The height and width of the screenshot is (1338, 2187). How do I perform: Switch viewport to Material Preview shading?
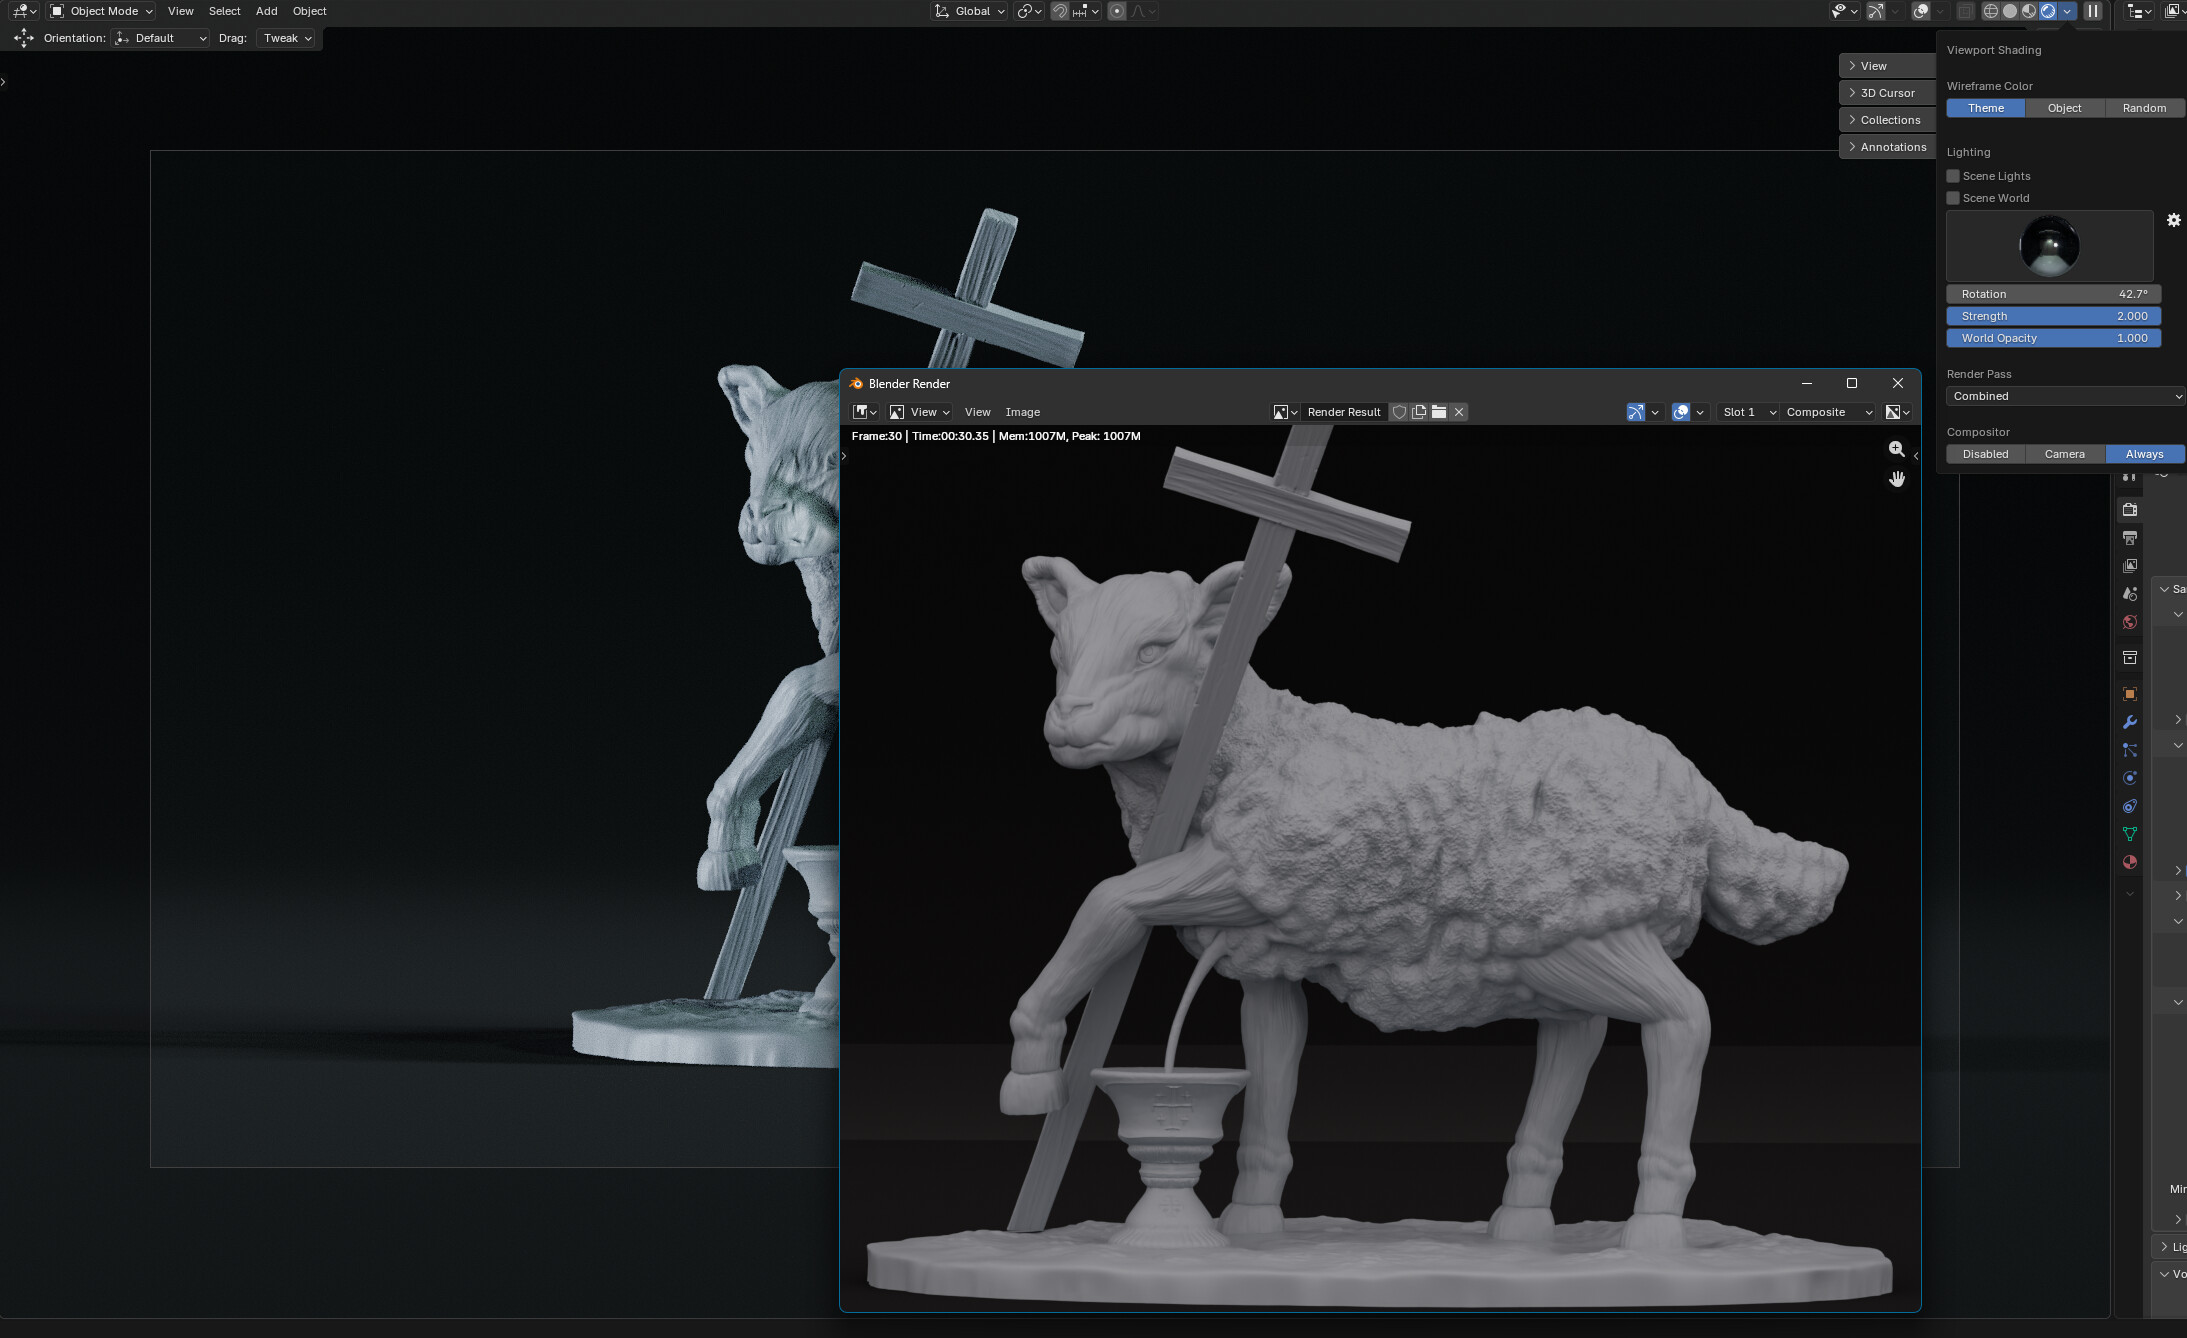(2029, 11)
